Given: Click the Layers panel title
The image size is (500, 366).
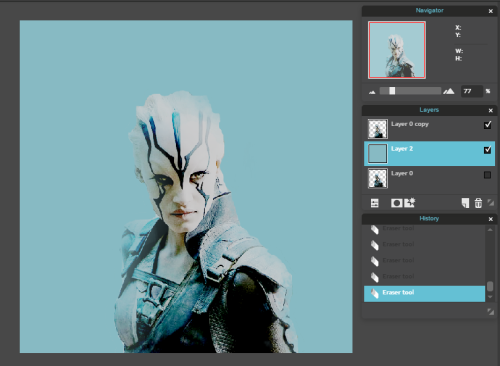Looking at the screenshot, I should pos(429,110).
